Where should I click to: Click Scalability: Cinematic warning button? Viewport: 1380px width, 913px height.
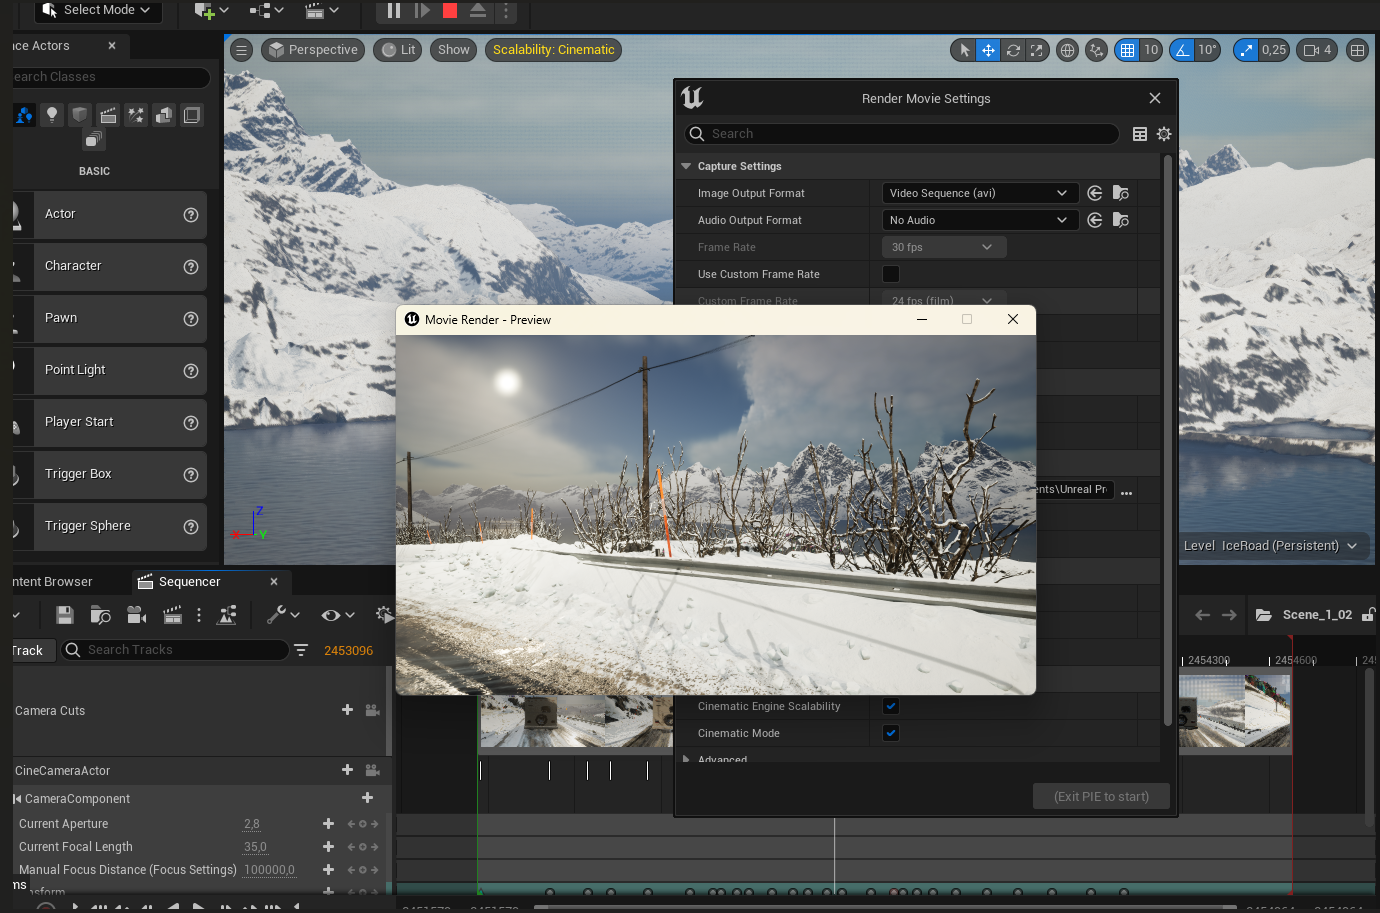(x=553, y=50)
